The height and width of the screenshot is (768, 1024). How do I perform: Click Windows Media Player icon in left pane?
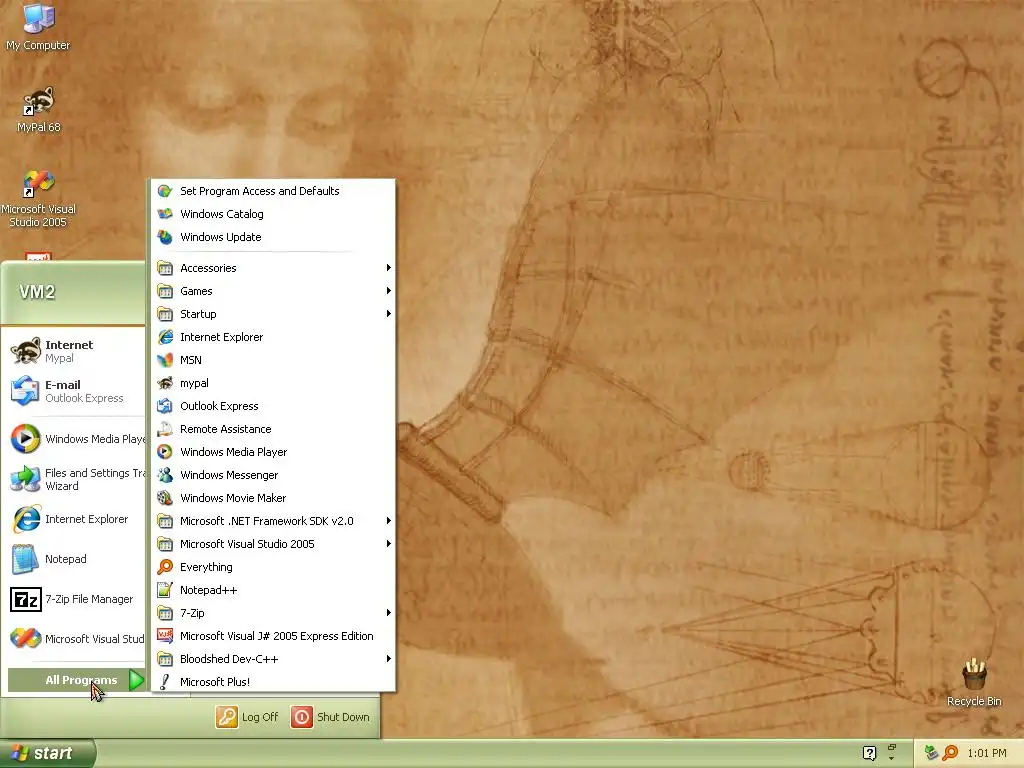coord(25,439)
